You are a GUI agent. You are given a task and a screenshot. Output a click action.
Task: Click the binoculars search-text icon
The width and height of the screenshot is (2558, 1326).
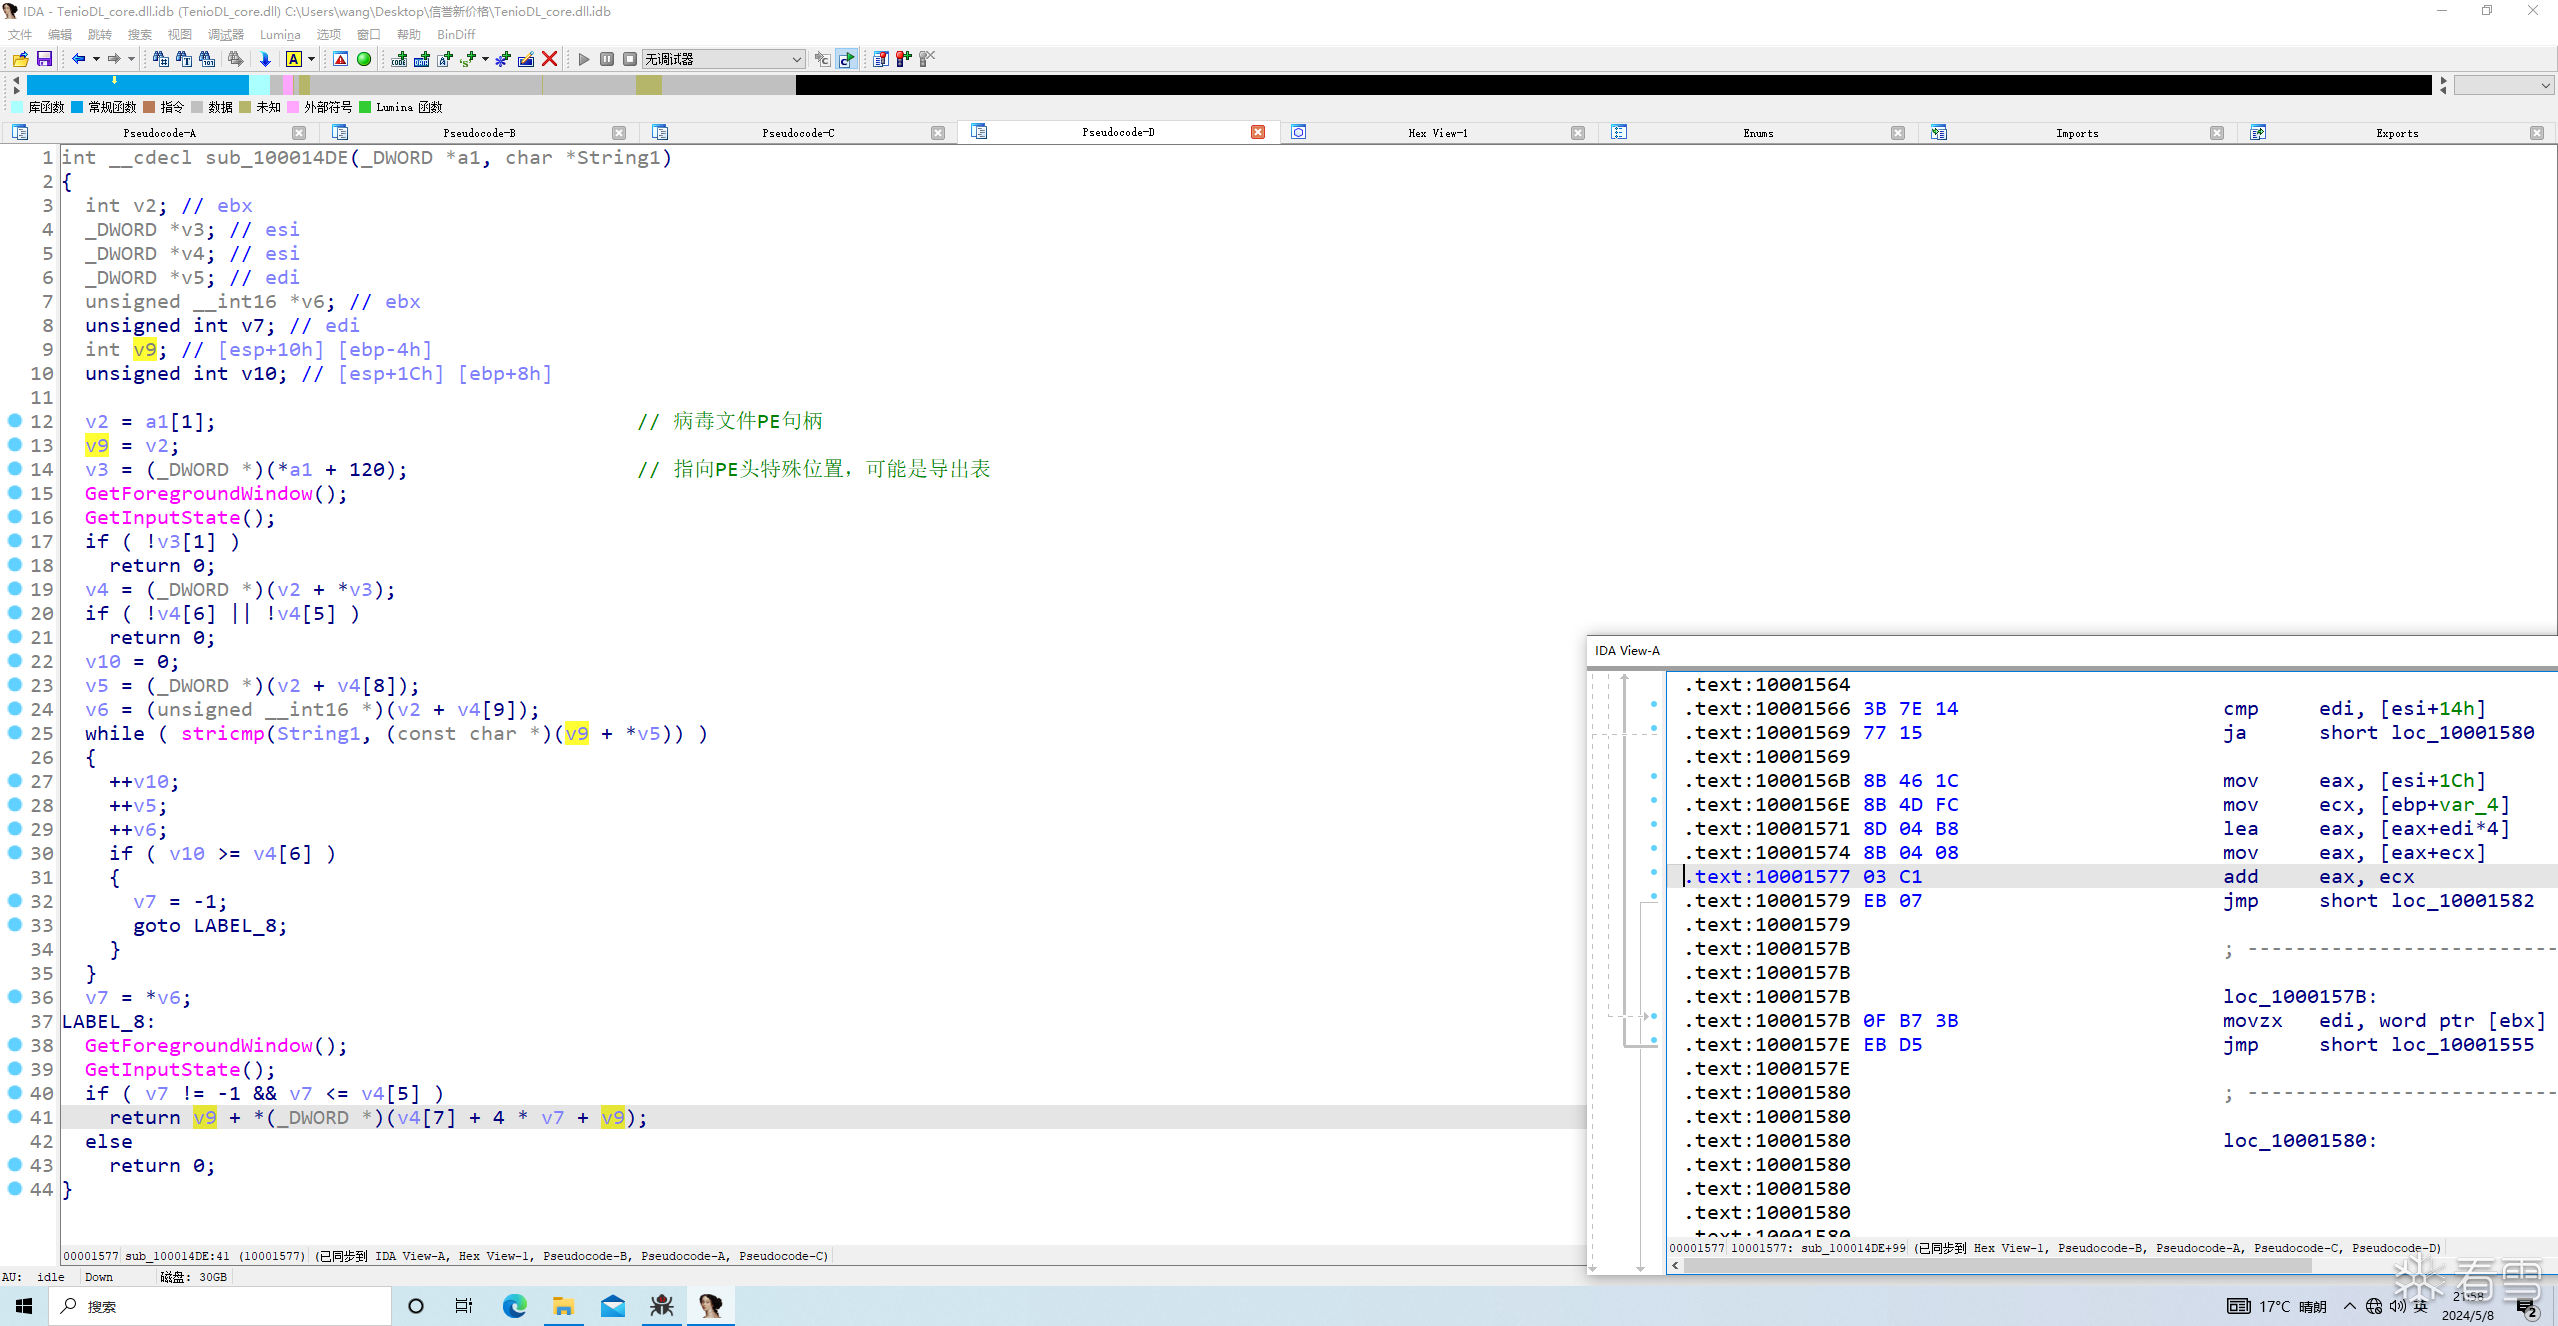(184, 59)
